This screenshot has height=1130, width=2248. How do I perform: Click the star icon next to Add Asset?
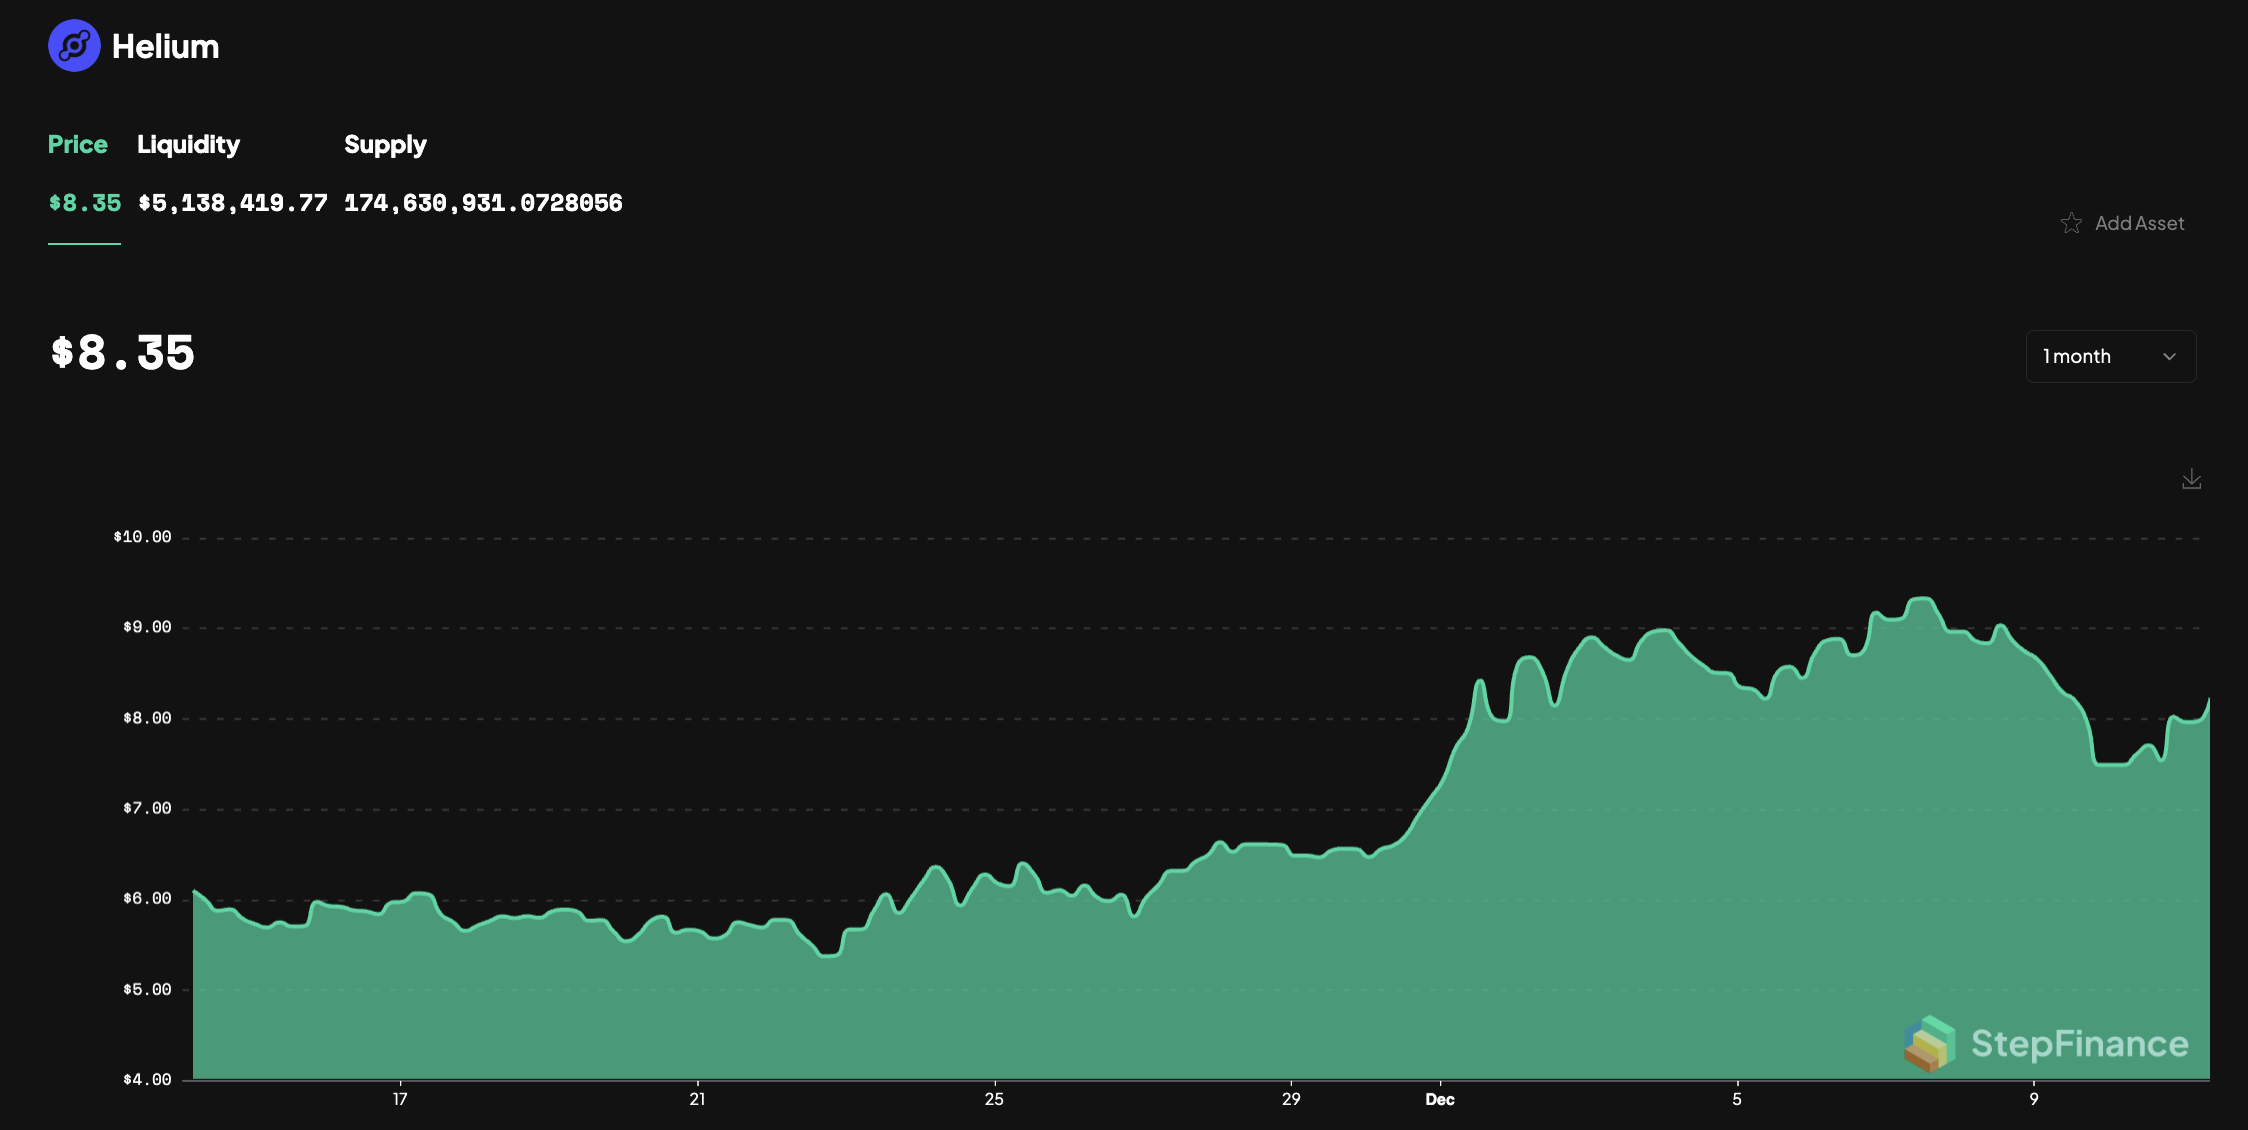tap(2071, 223)
